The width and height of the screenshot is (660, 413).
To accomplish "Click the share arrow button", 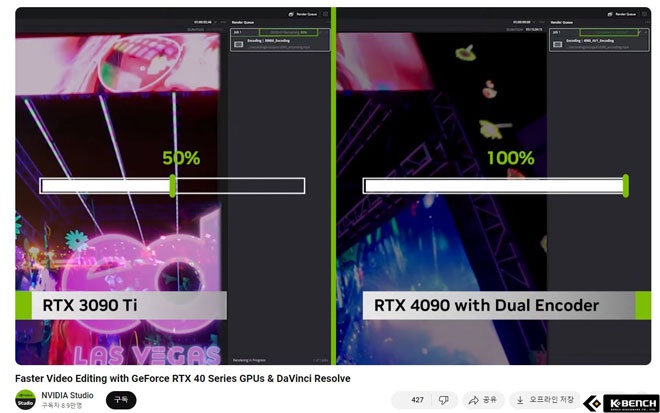I will coord(482,400).
